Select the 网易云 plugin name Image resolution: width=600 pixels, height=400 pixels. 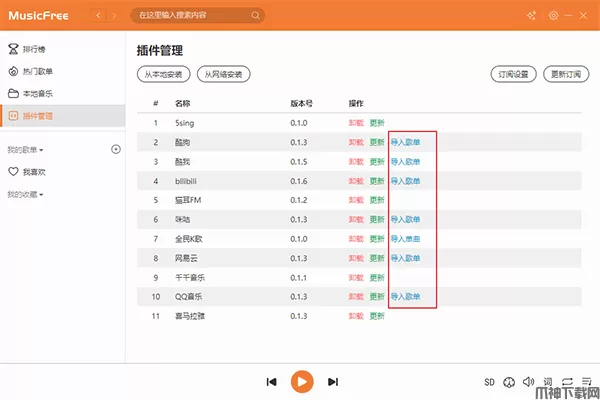[x=186, y=258]
